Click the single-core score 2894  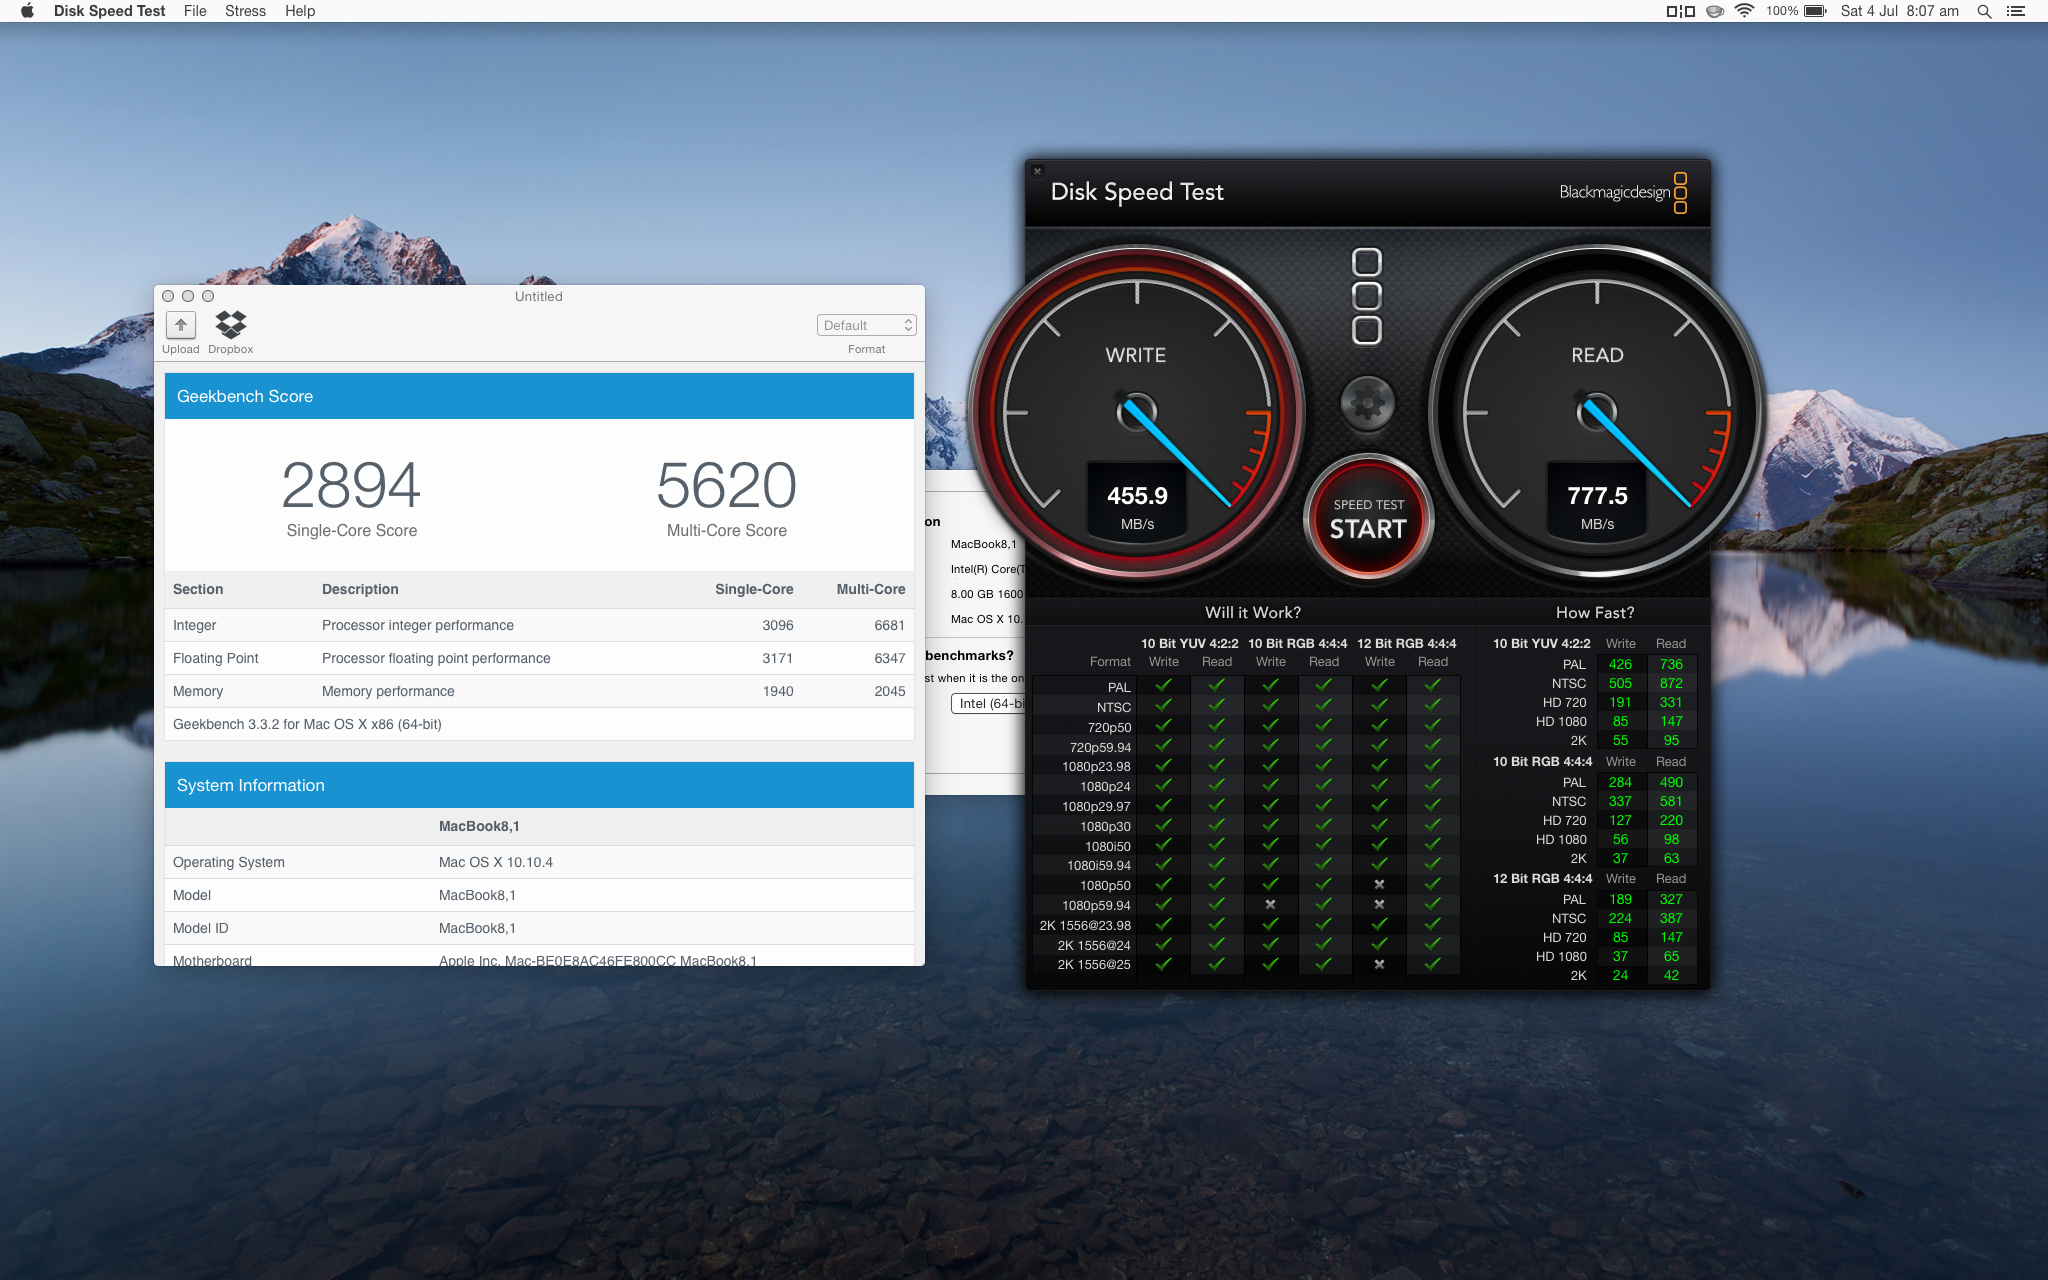click(x=351, y=486)
